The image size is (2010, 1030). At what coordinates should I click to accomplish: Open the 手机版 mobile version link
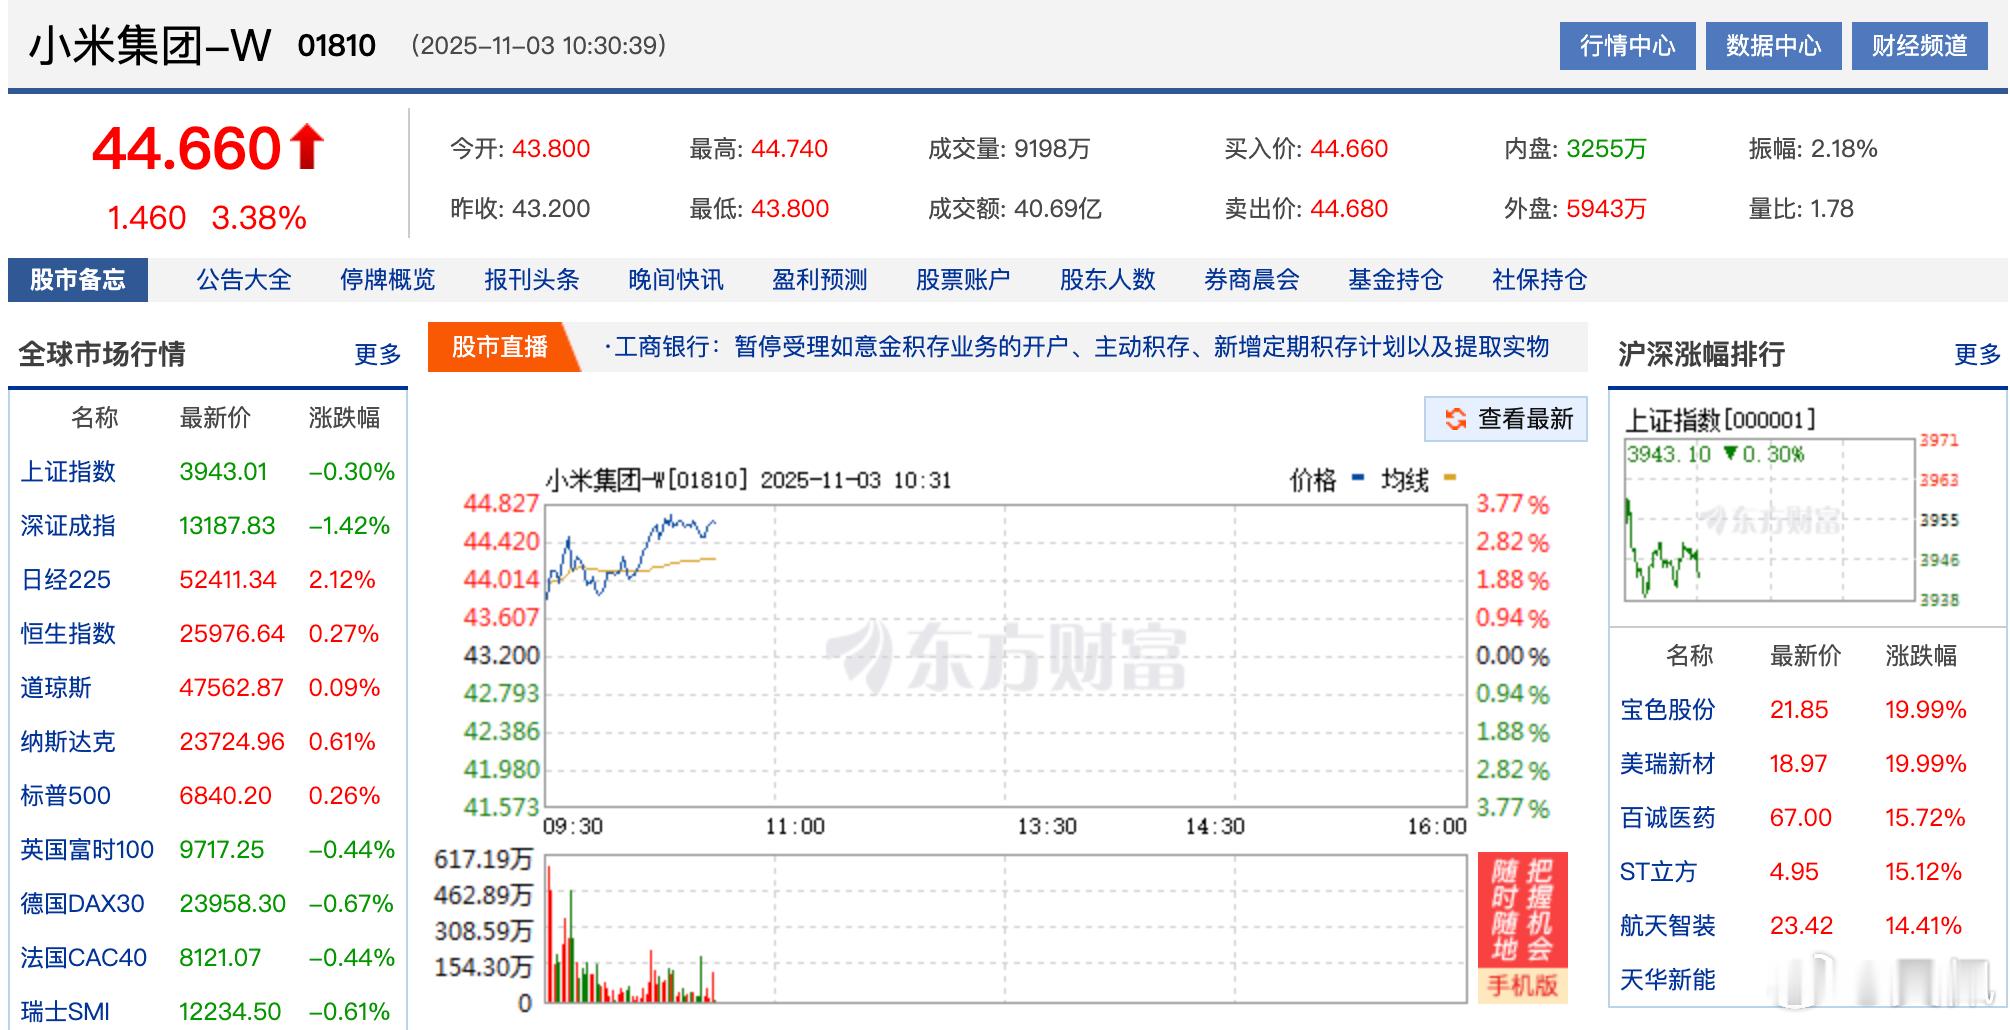click(1521, 985)
